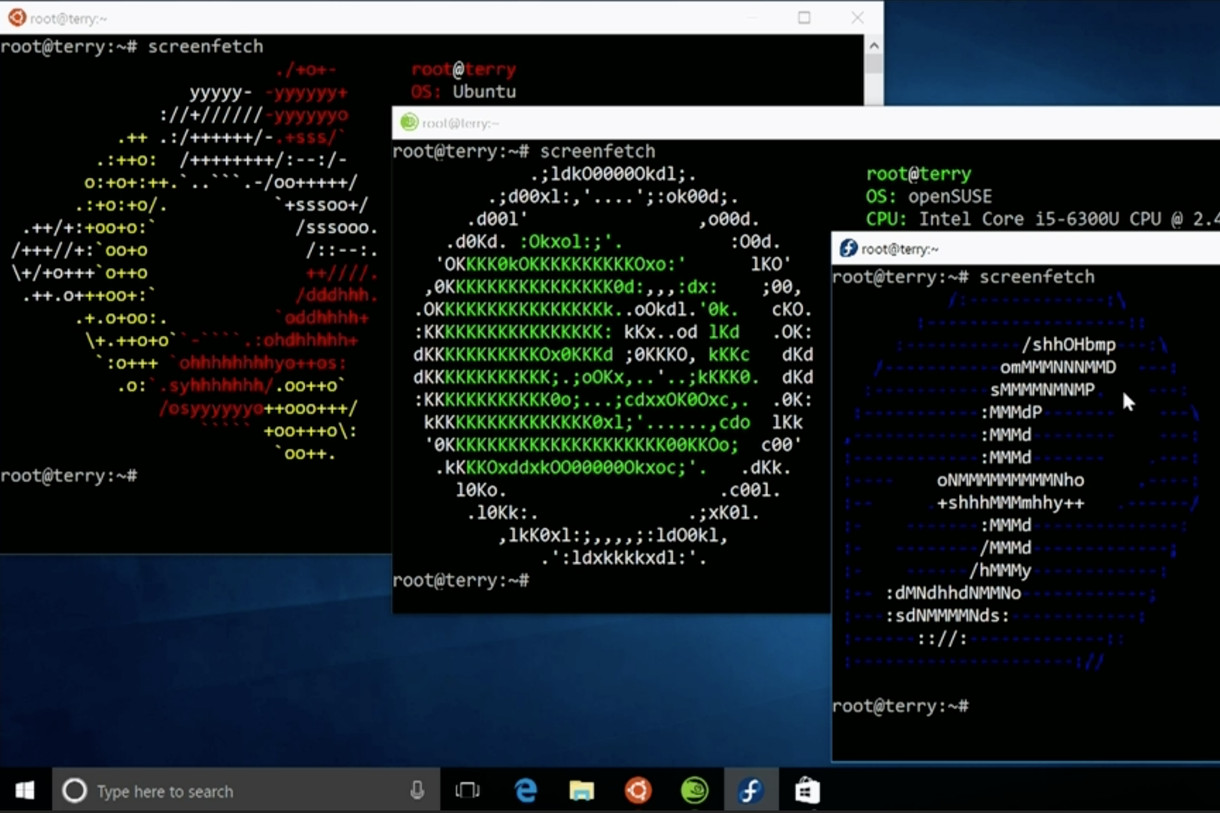Click the Ubuntu terminal's scroll-up arrow
Viewport: 1220px width, 813px height.
coord(873,46)
